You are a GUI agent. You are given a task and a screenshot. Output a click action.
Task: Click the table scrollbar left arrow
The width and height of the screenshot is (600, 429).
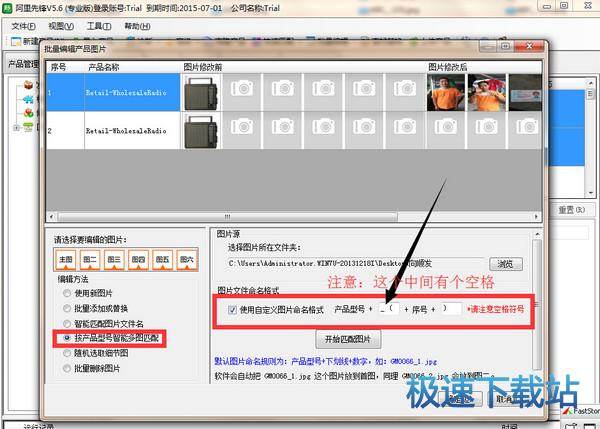51,217
